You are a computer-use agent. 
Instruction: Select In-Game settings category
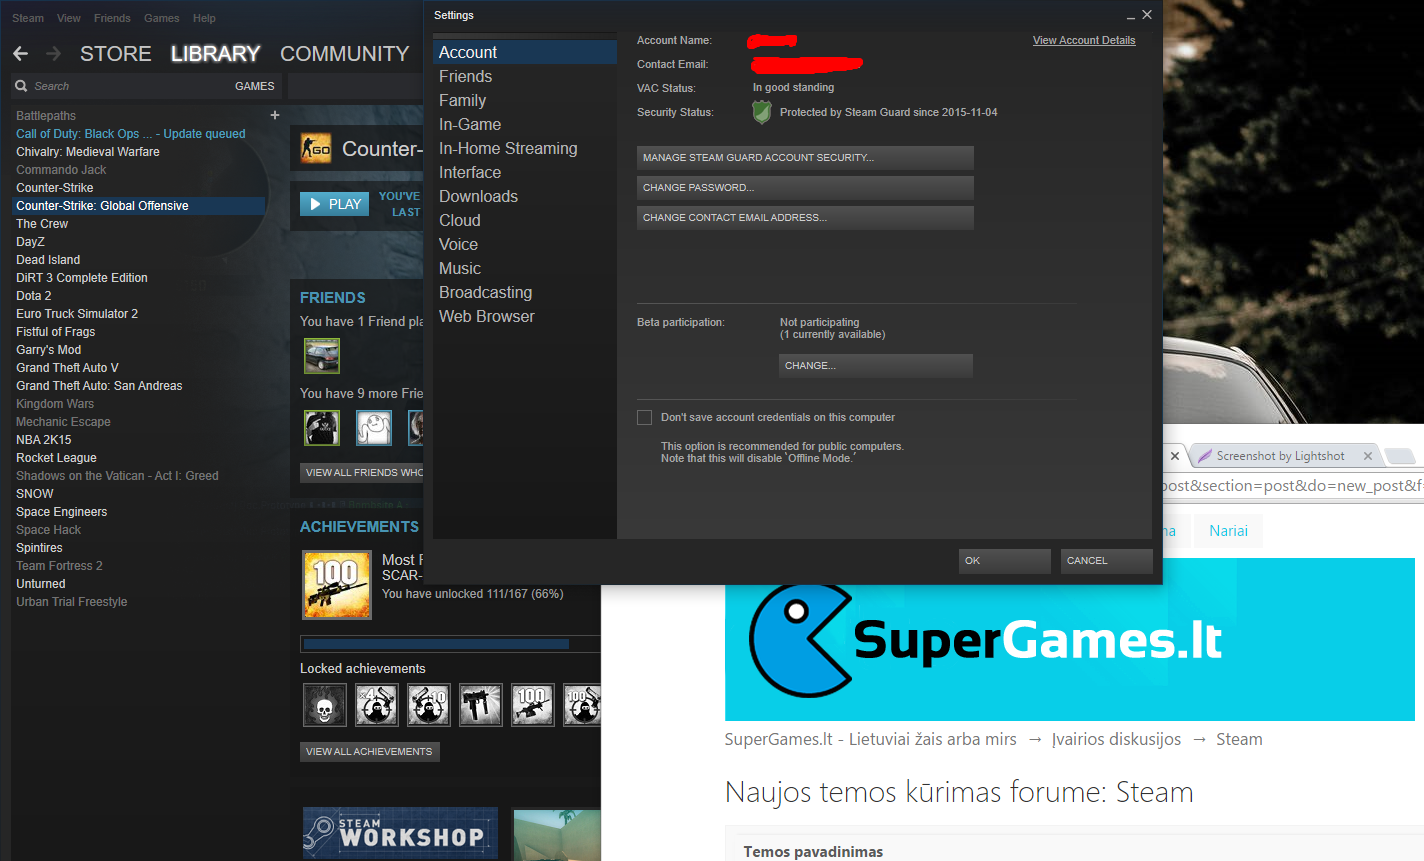coord(525,124)
